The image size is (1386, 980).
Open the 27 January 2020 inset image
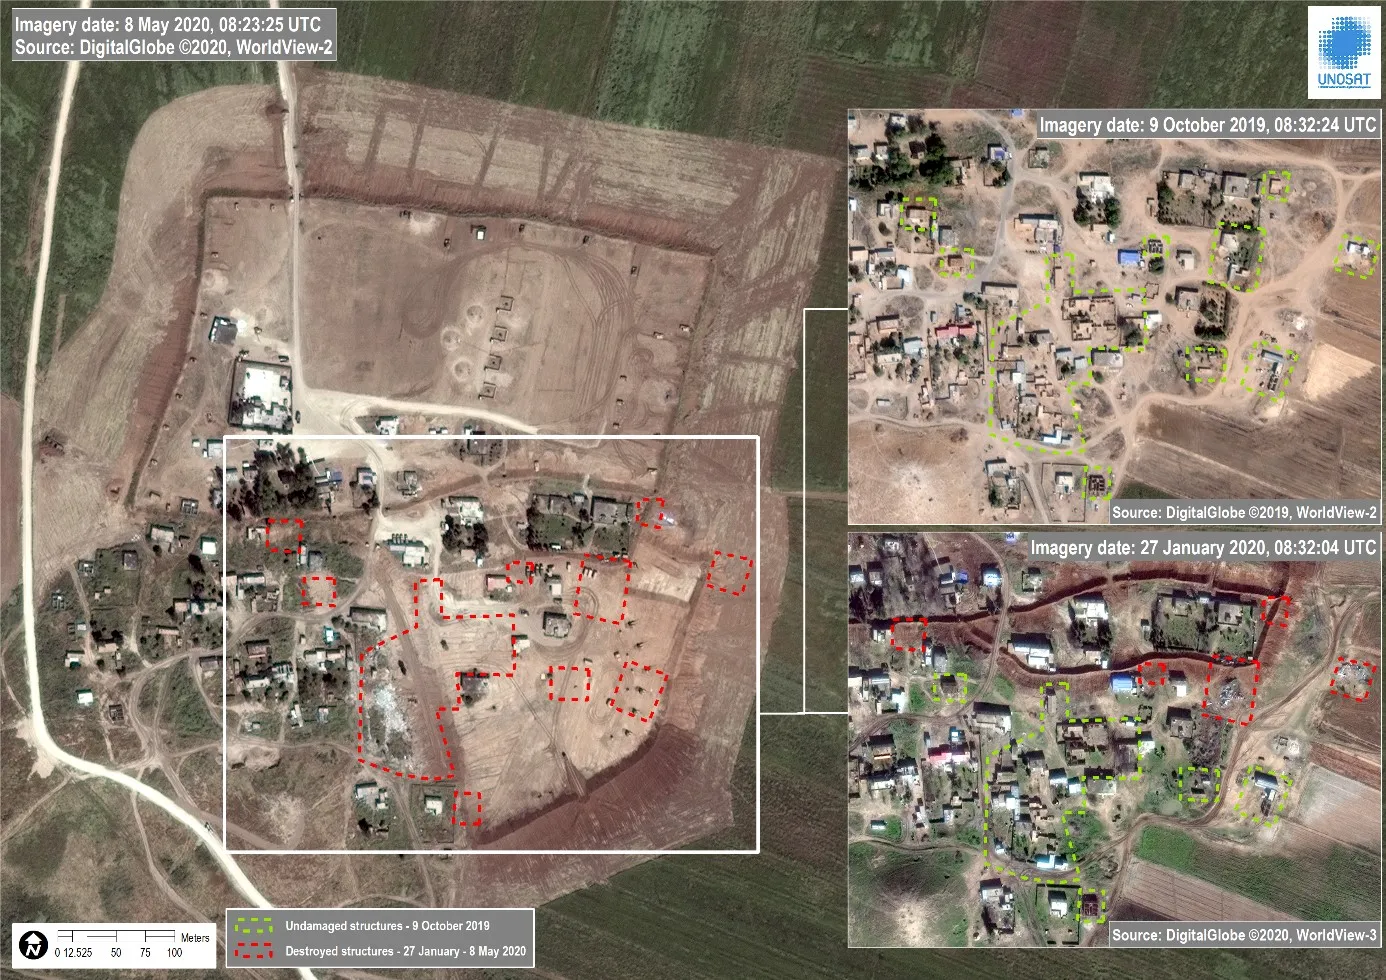(1114, 739)
